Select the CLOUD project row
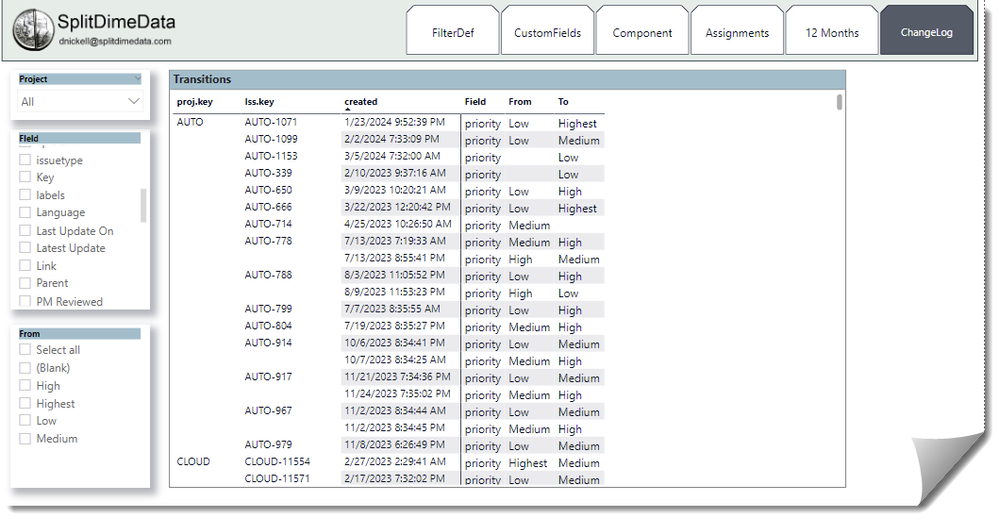 [x=193, y=461]
